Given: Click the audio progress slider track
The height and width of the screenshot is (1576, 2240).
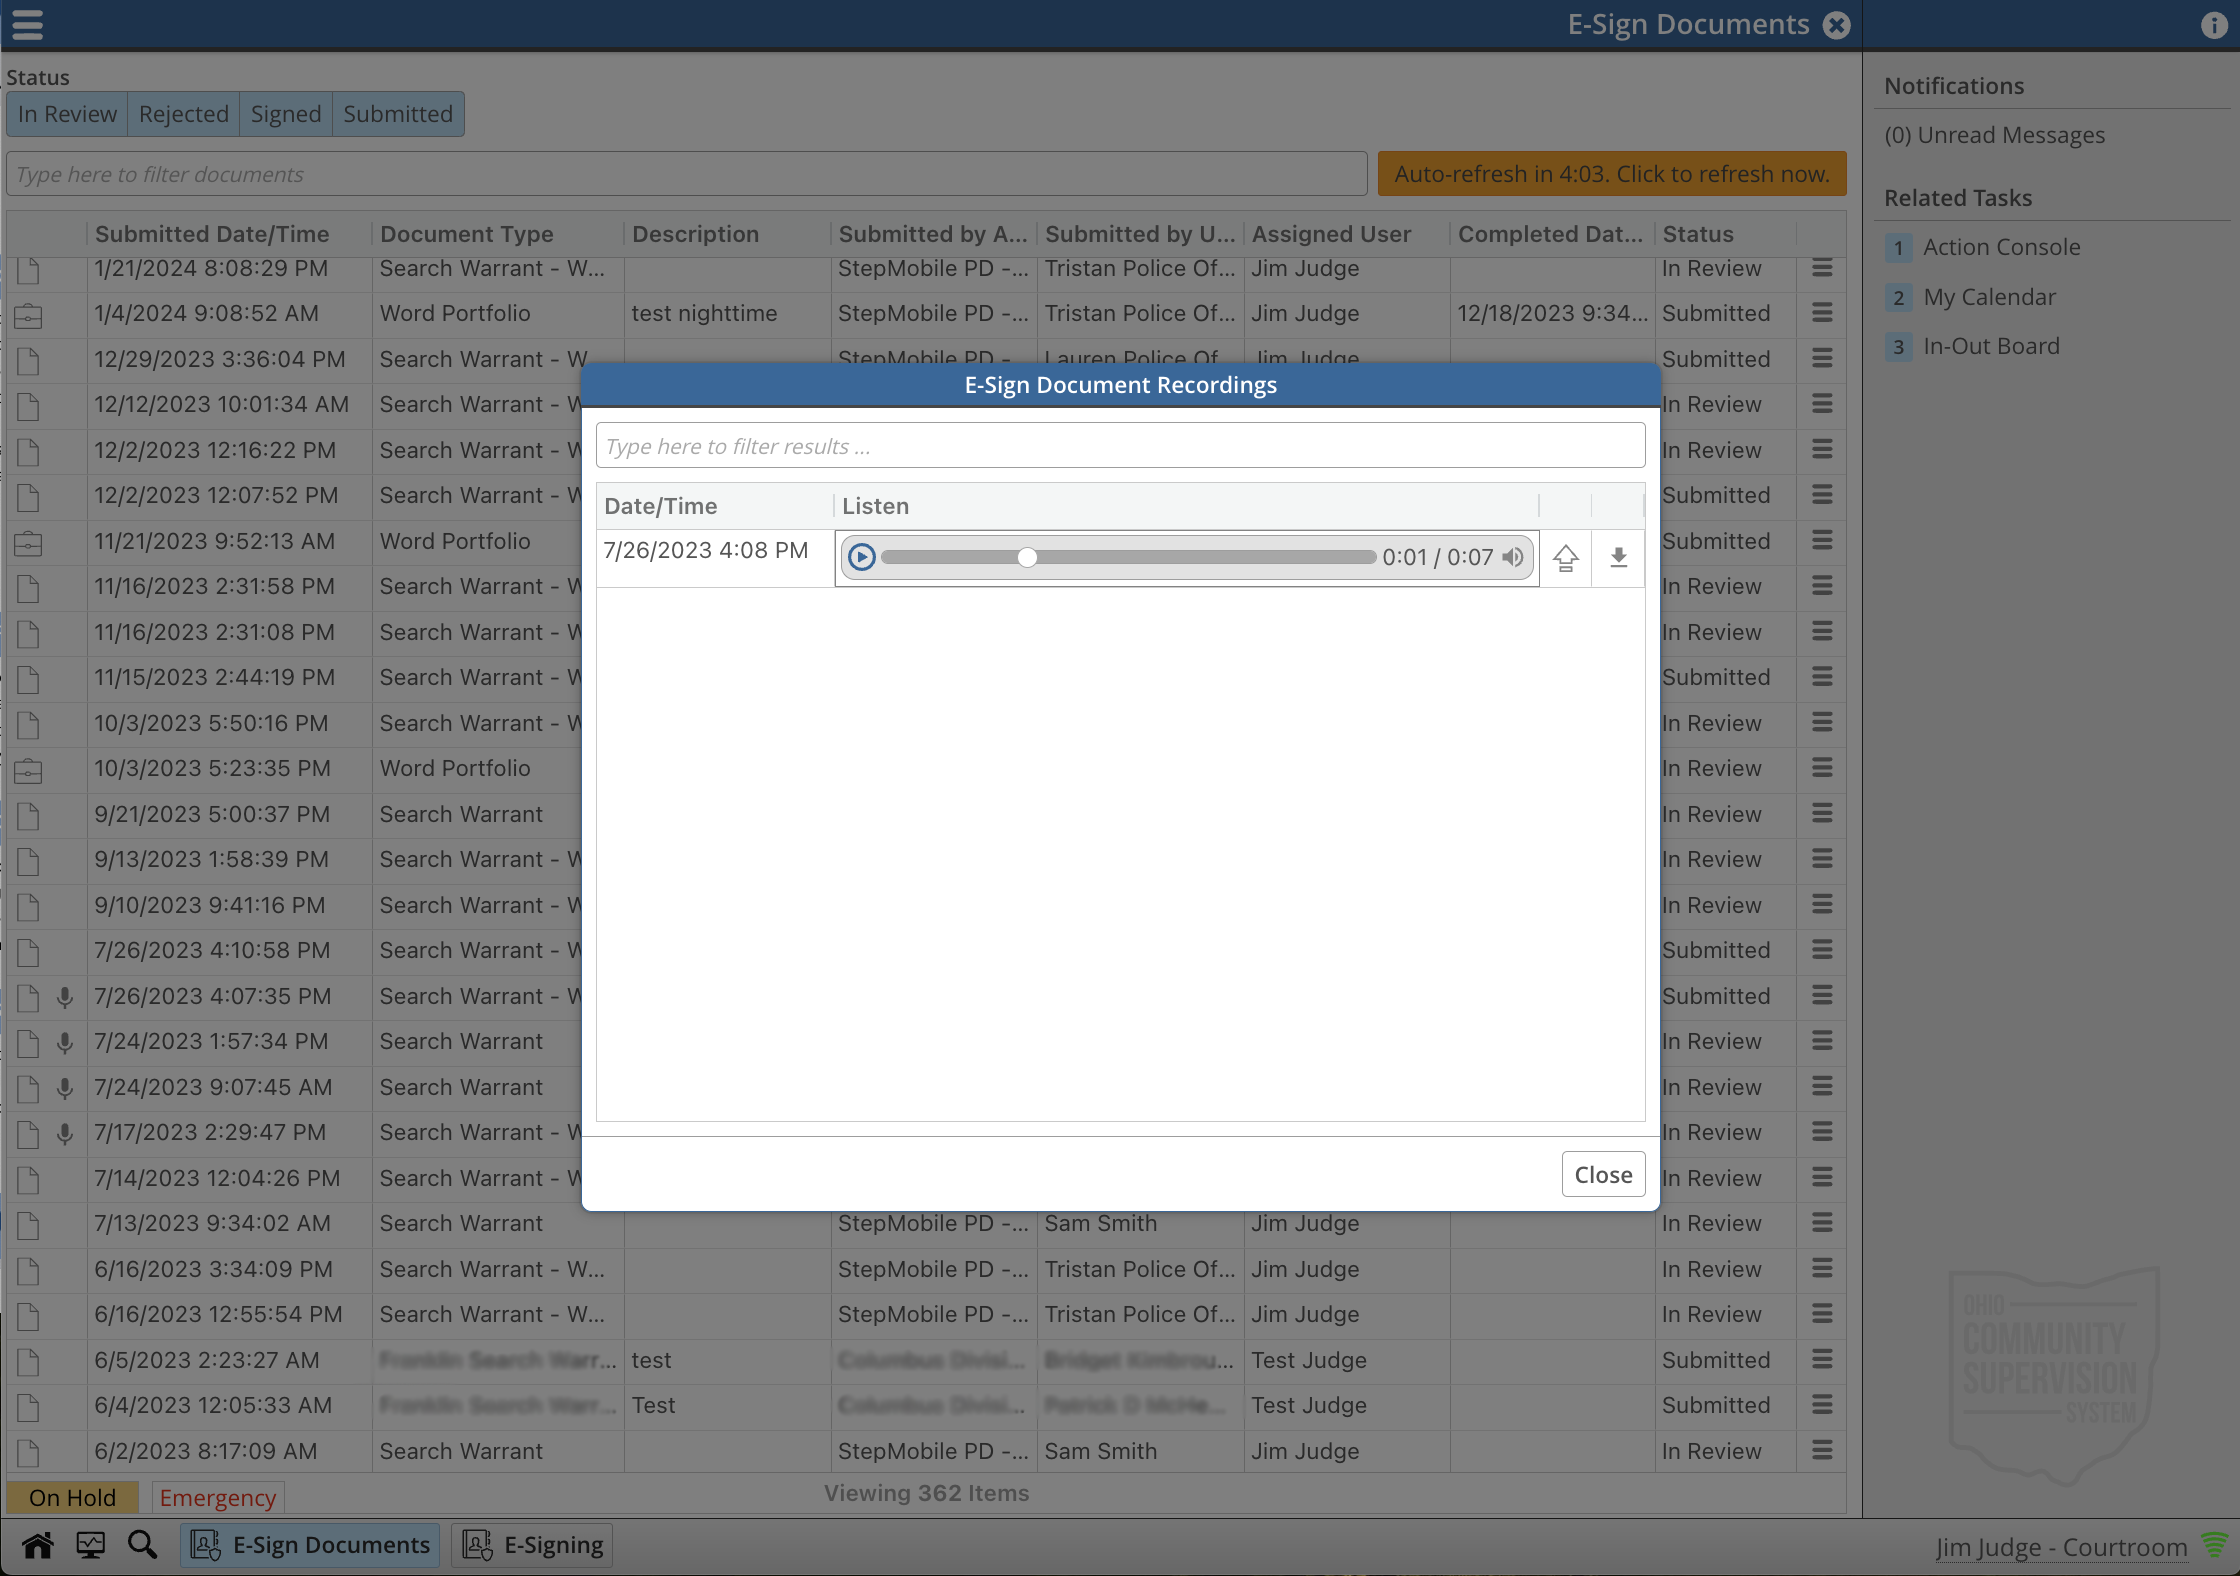Looking at the screenshot, I should pyautogui.click(x=1200, y=557).
